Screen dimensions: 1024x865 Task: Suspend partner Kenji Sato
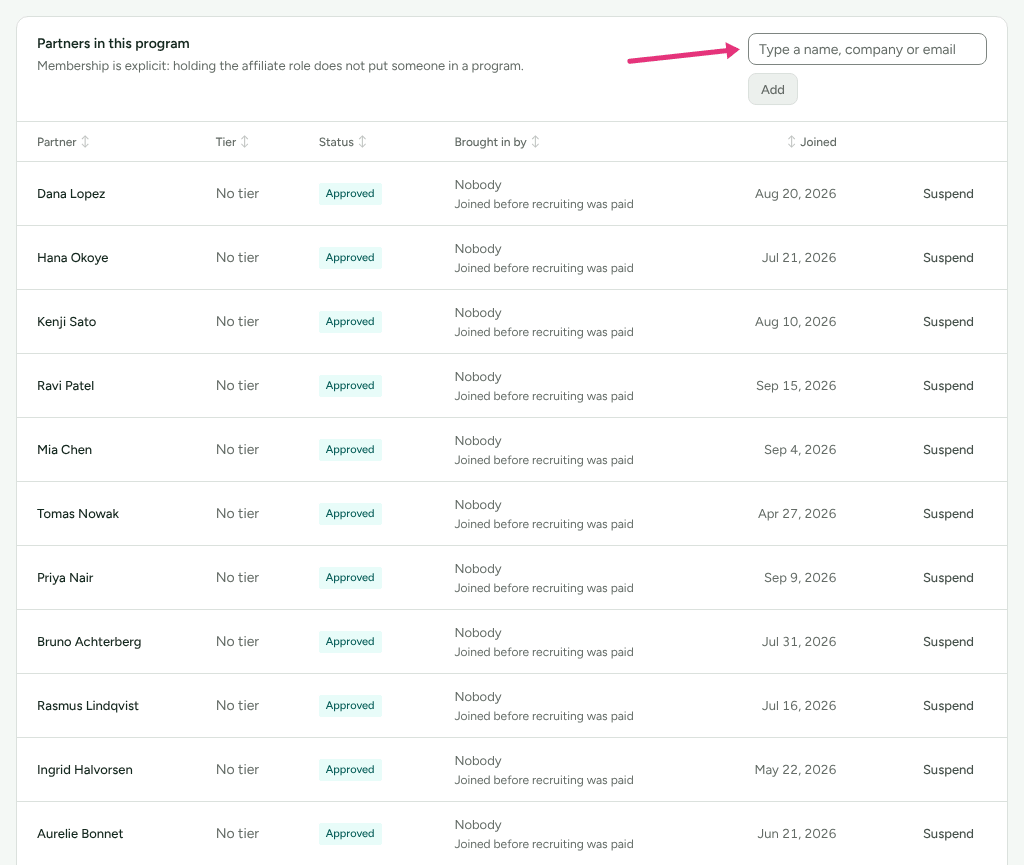point(948,322)
